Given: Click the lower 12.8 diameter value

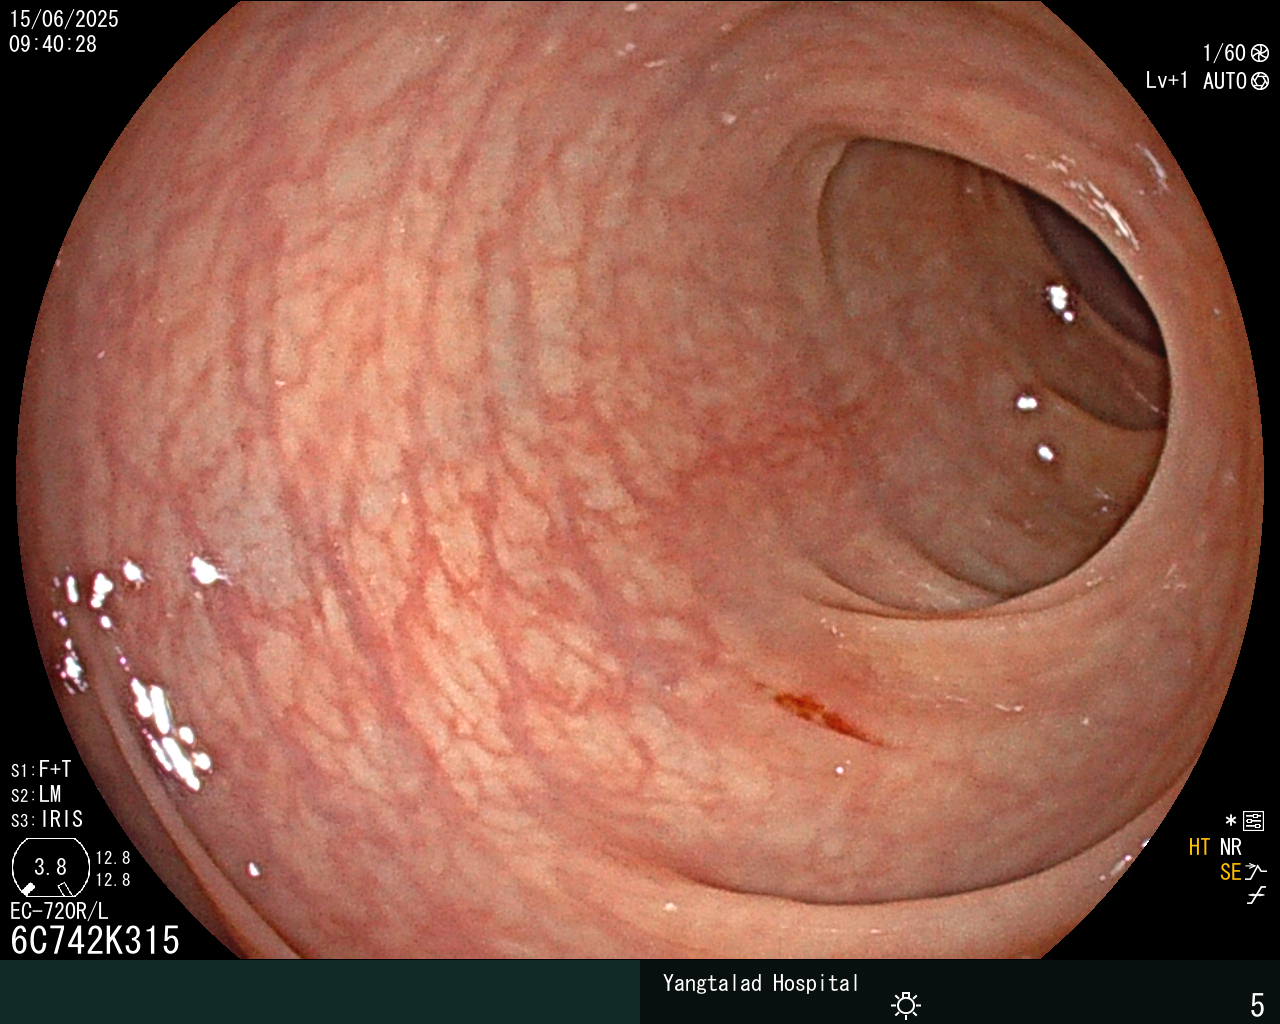Looking at the screenshot, I should 113,880.
